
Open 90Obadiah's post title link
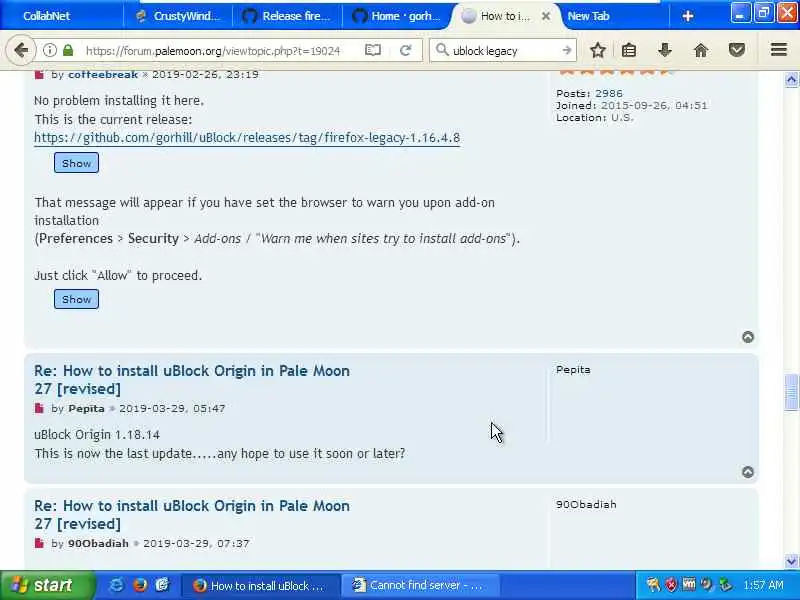point(192,515)
